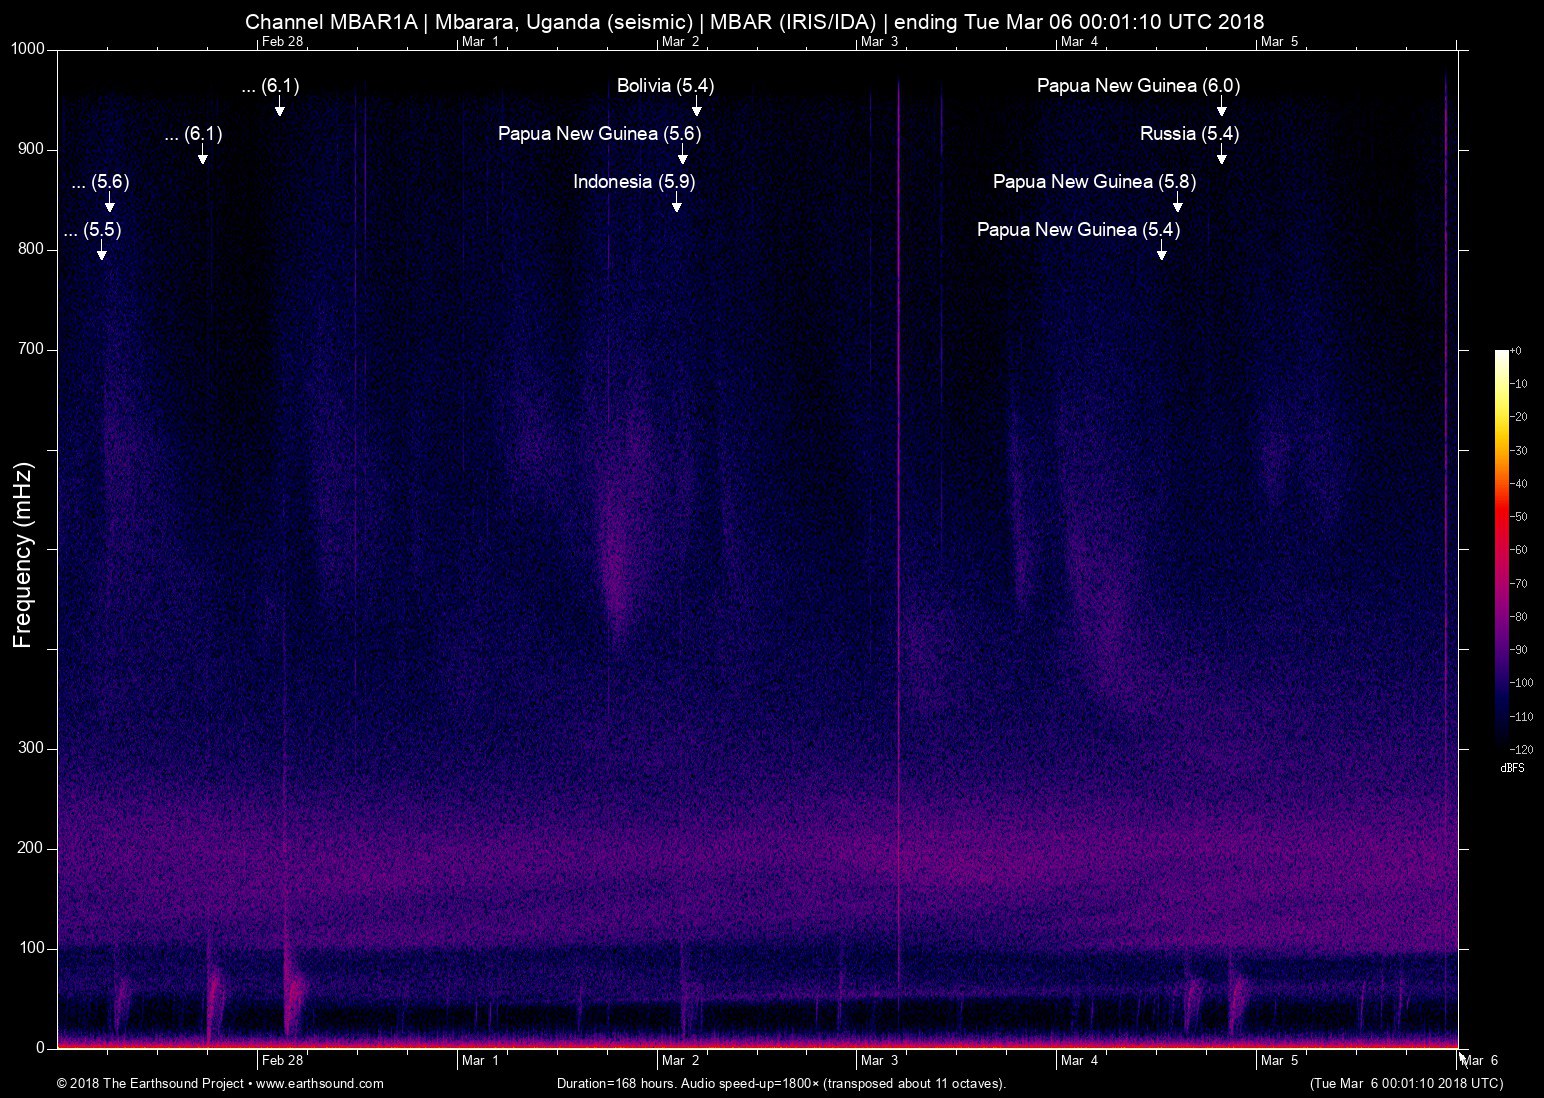This screenshot has width=1544, height=1098.
Task: Click the Feb 28 marker on top axis
Action: coord(282,41)
